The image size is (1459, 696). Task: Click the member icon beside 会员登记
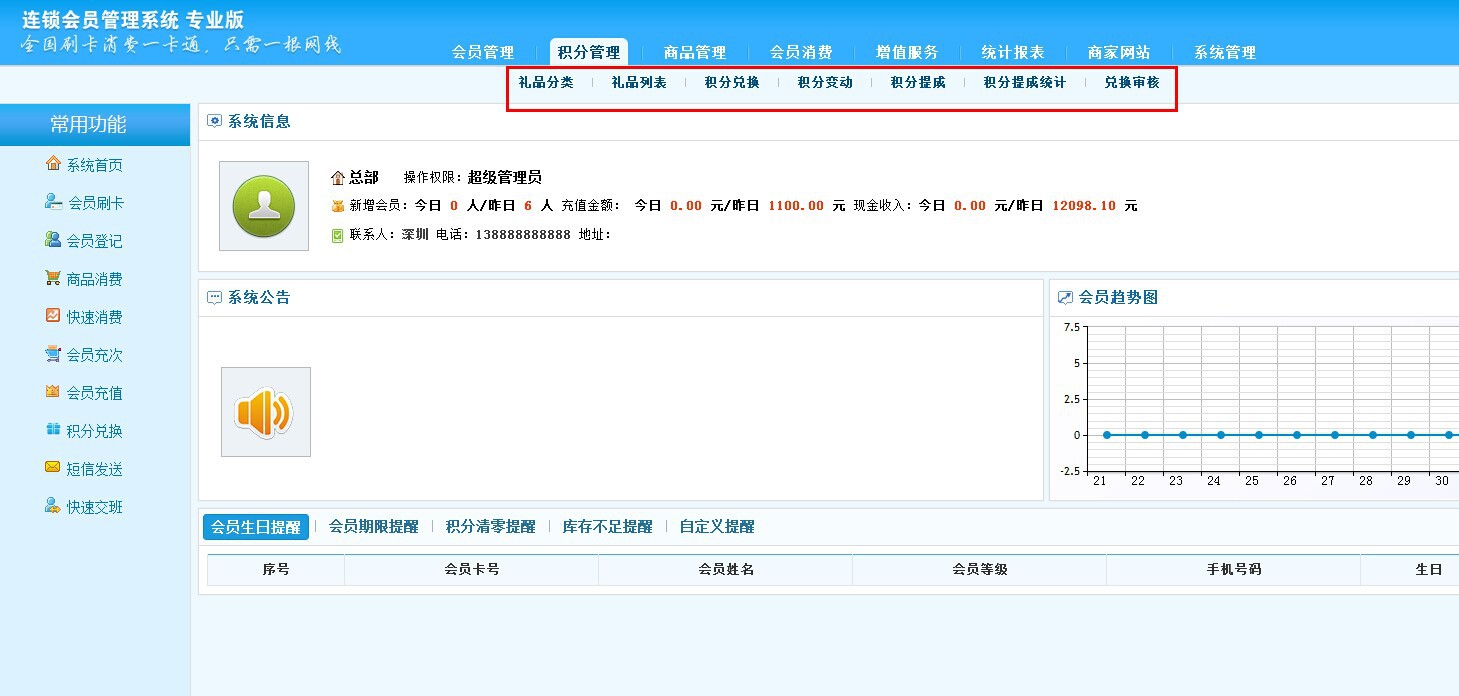tap(53, 240)
